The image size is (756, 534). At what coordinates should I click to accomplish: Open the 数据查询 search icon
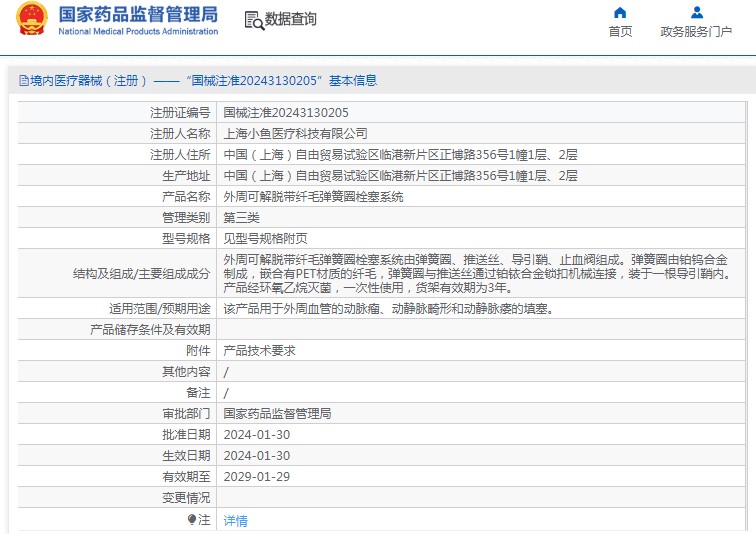point(254,20)
